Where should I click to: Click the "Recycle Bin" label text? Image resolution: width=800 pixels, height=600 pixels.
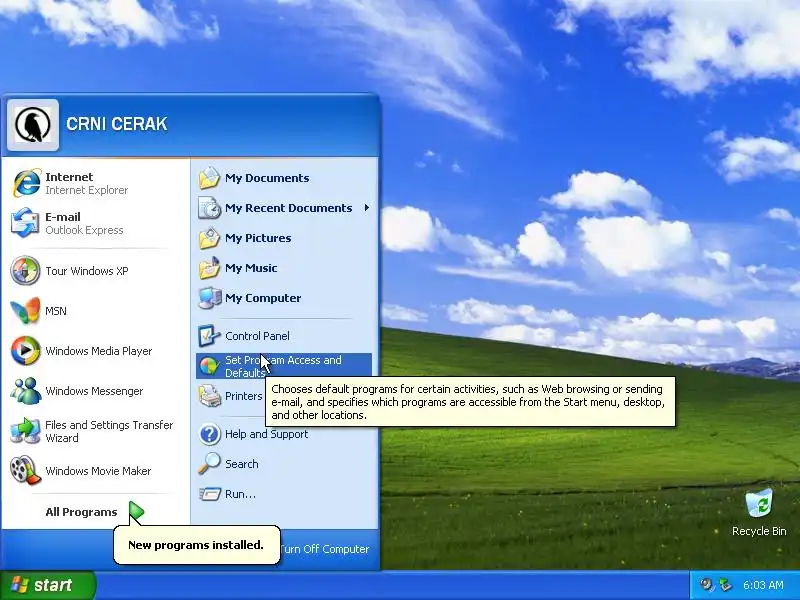(x=759, y=531)
